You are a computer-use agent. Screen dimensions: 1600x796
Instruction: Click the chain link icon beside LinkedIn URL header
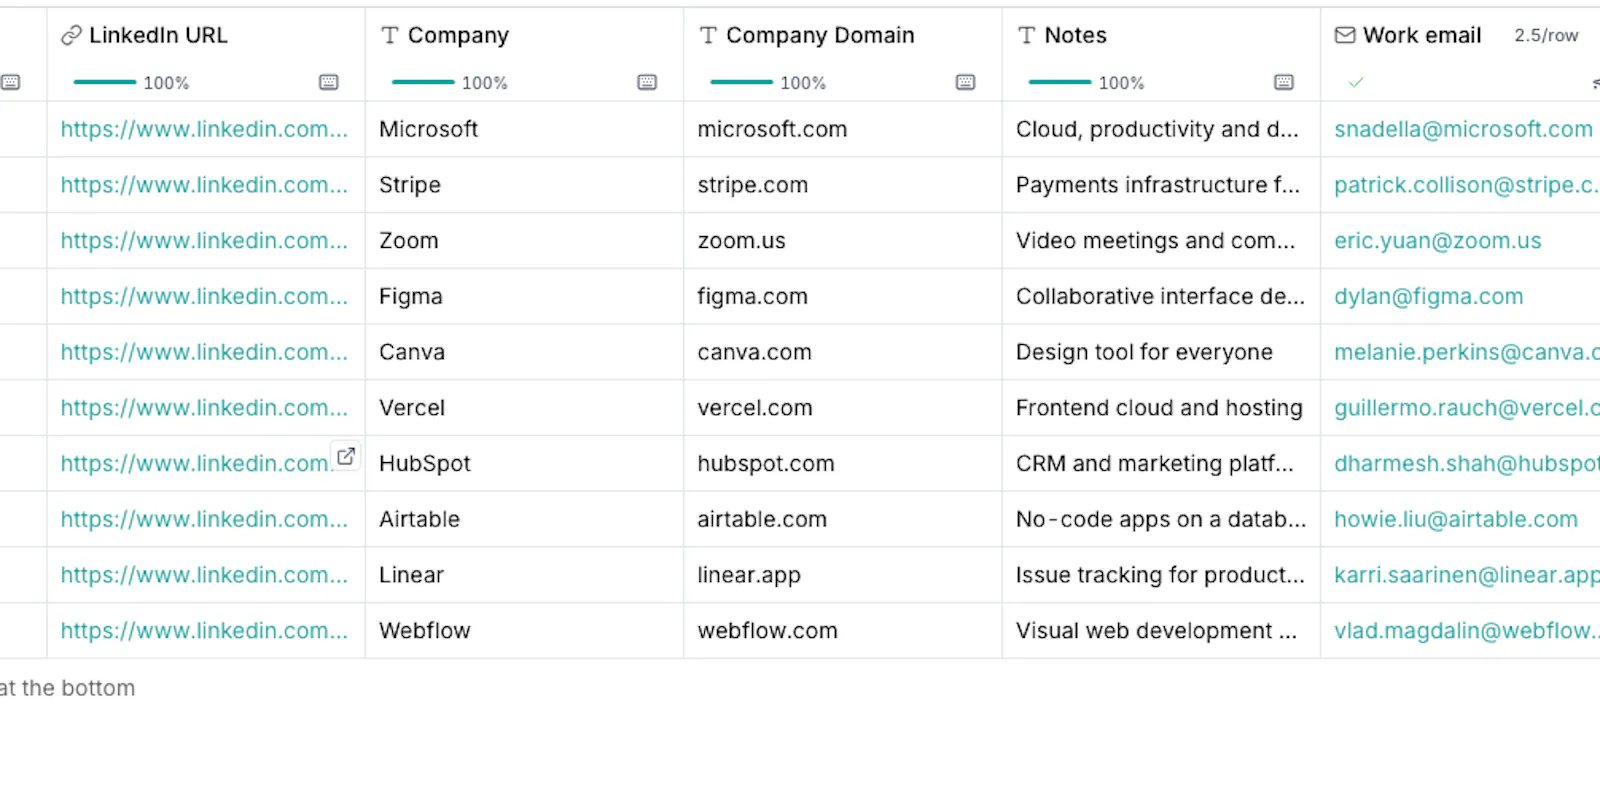(x=71, y=36)
